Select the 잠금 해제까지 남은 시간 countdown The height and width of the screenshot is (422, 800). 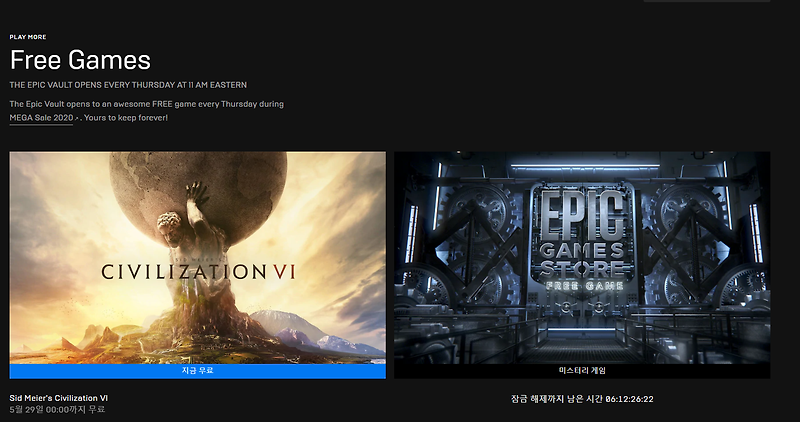coord(582,399)
